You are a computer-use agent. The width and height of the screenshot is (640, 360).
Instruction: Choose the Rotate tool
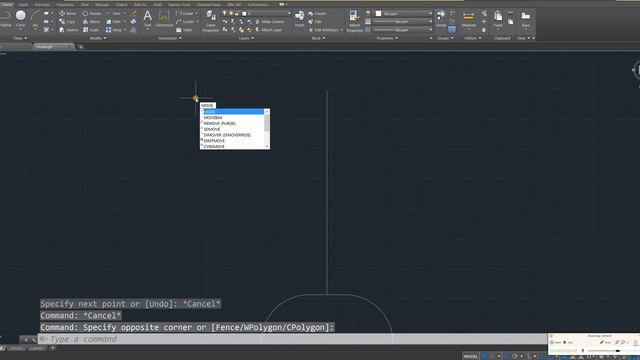[x=91, y=13]
